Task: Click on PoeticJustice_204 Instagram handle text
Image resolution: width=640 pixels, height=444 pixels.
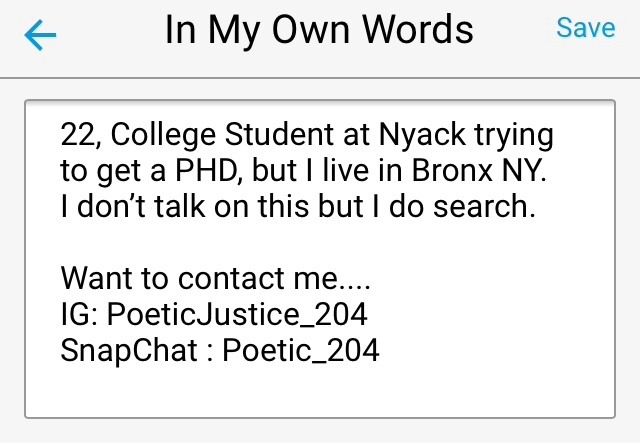Action: pyautogui.click(x=237, y=314)
